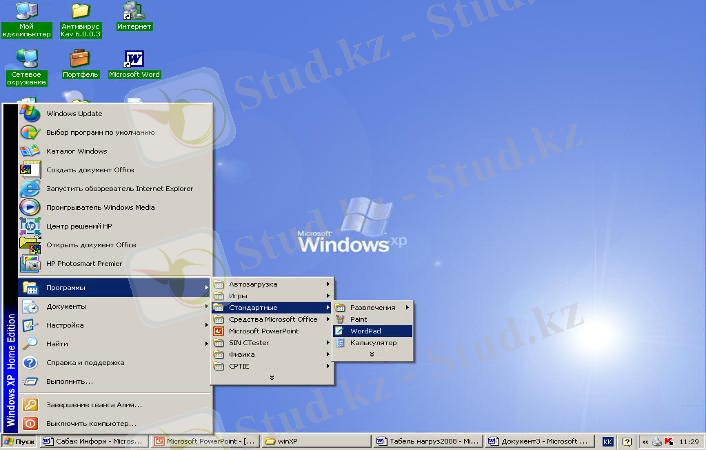Click HP Photosmart Premier entry
This screenshot has width=706, height=450.
tap(85, 263)
